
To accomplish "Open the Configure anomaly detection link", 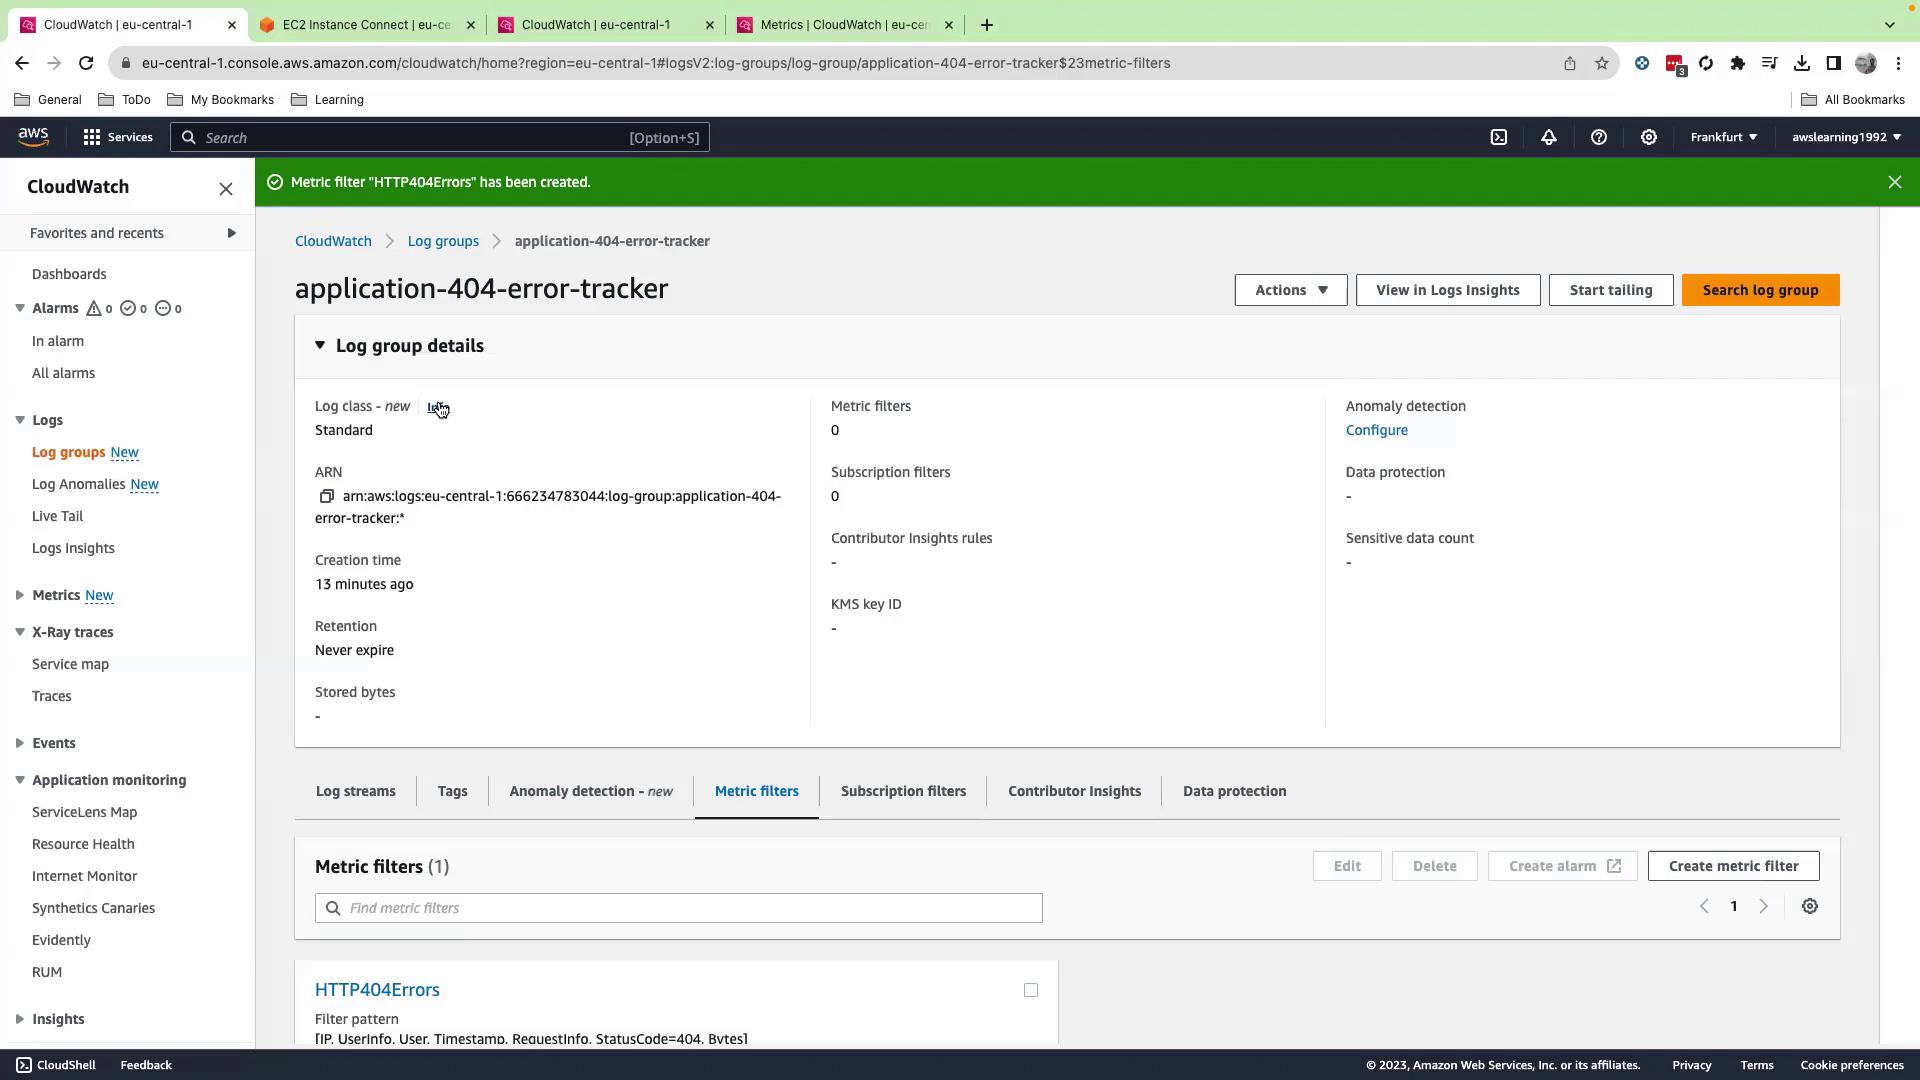I will click(1376, 430).
